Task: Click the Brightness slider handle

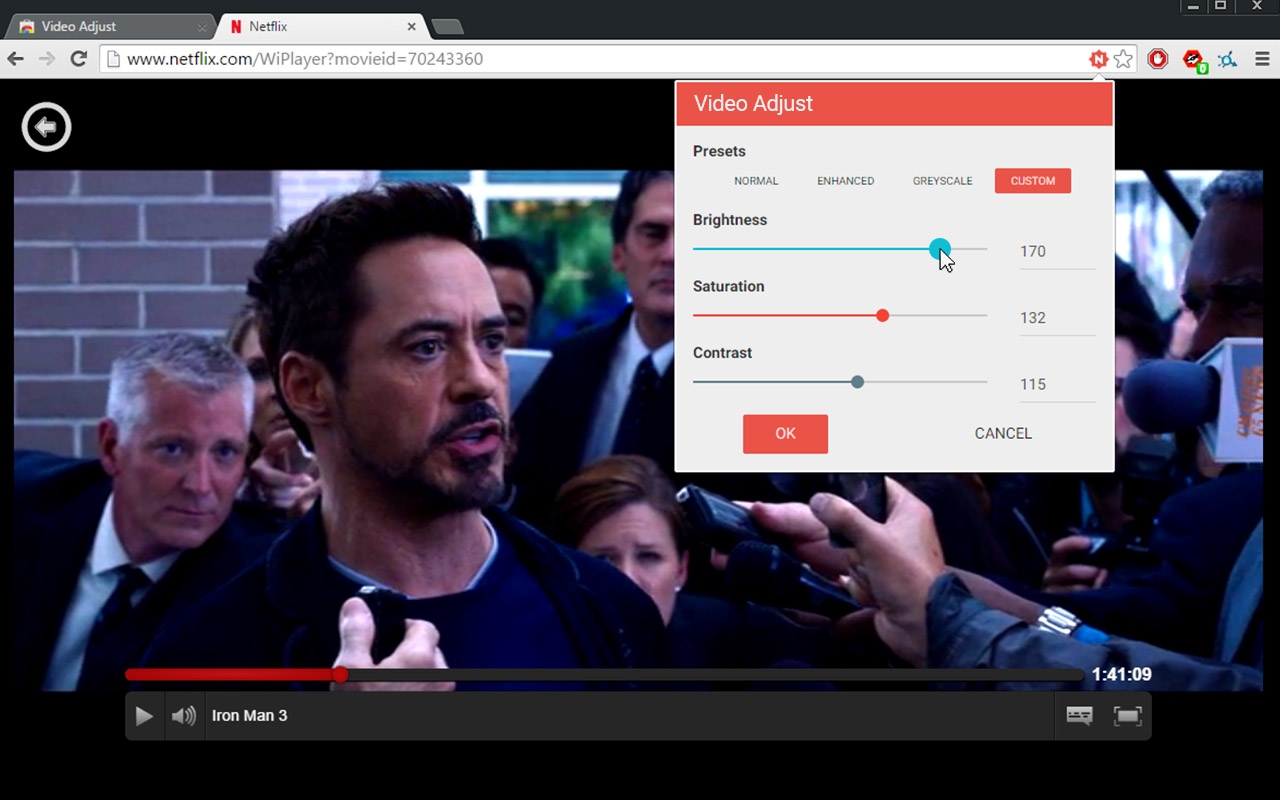Action: tap(939, 249)
